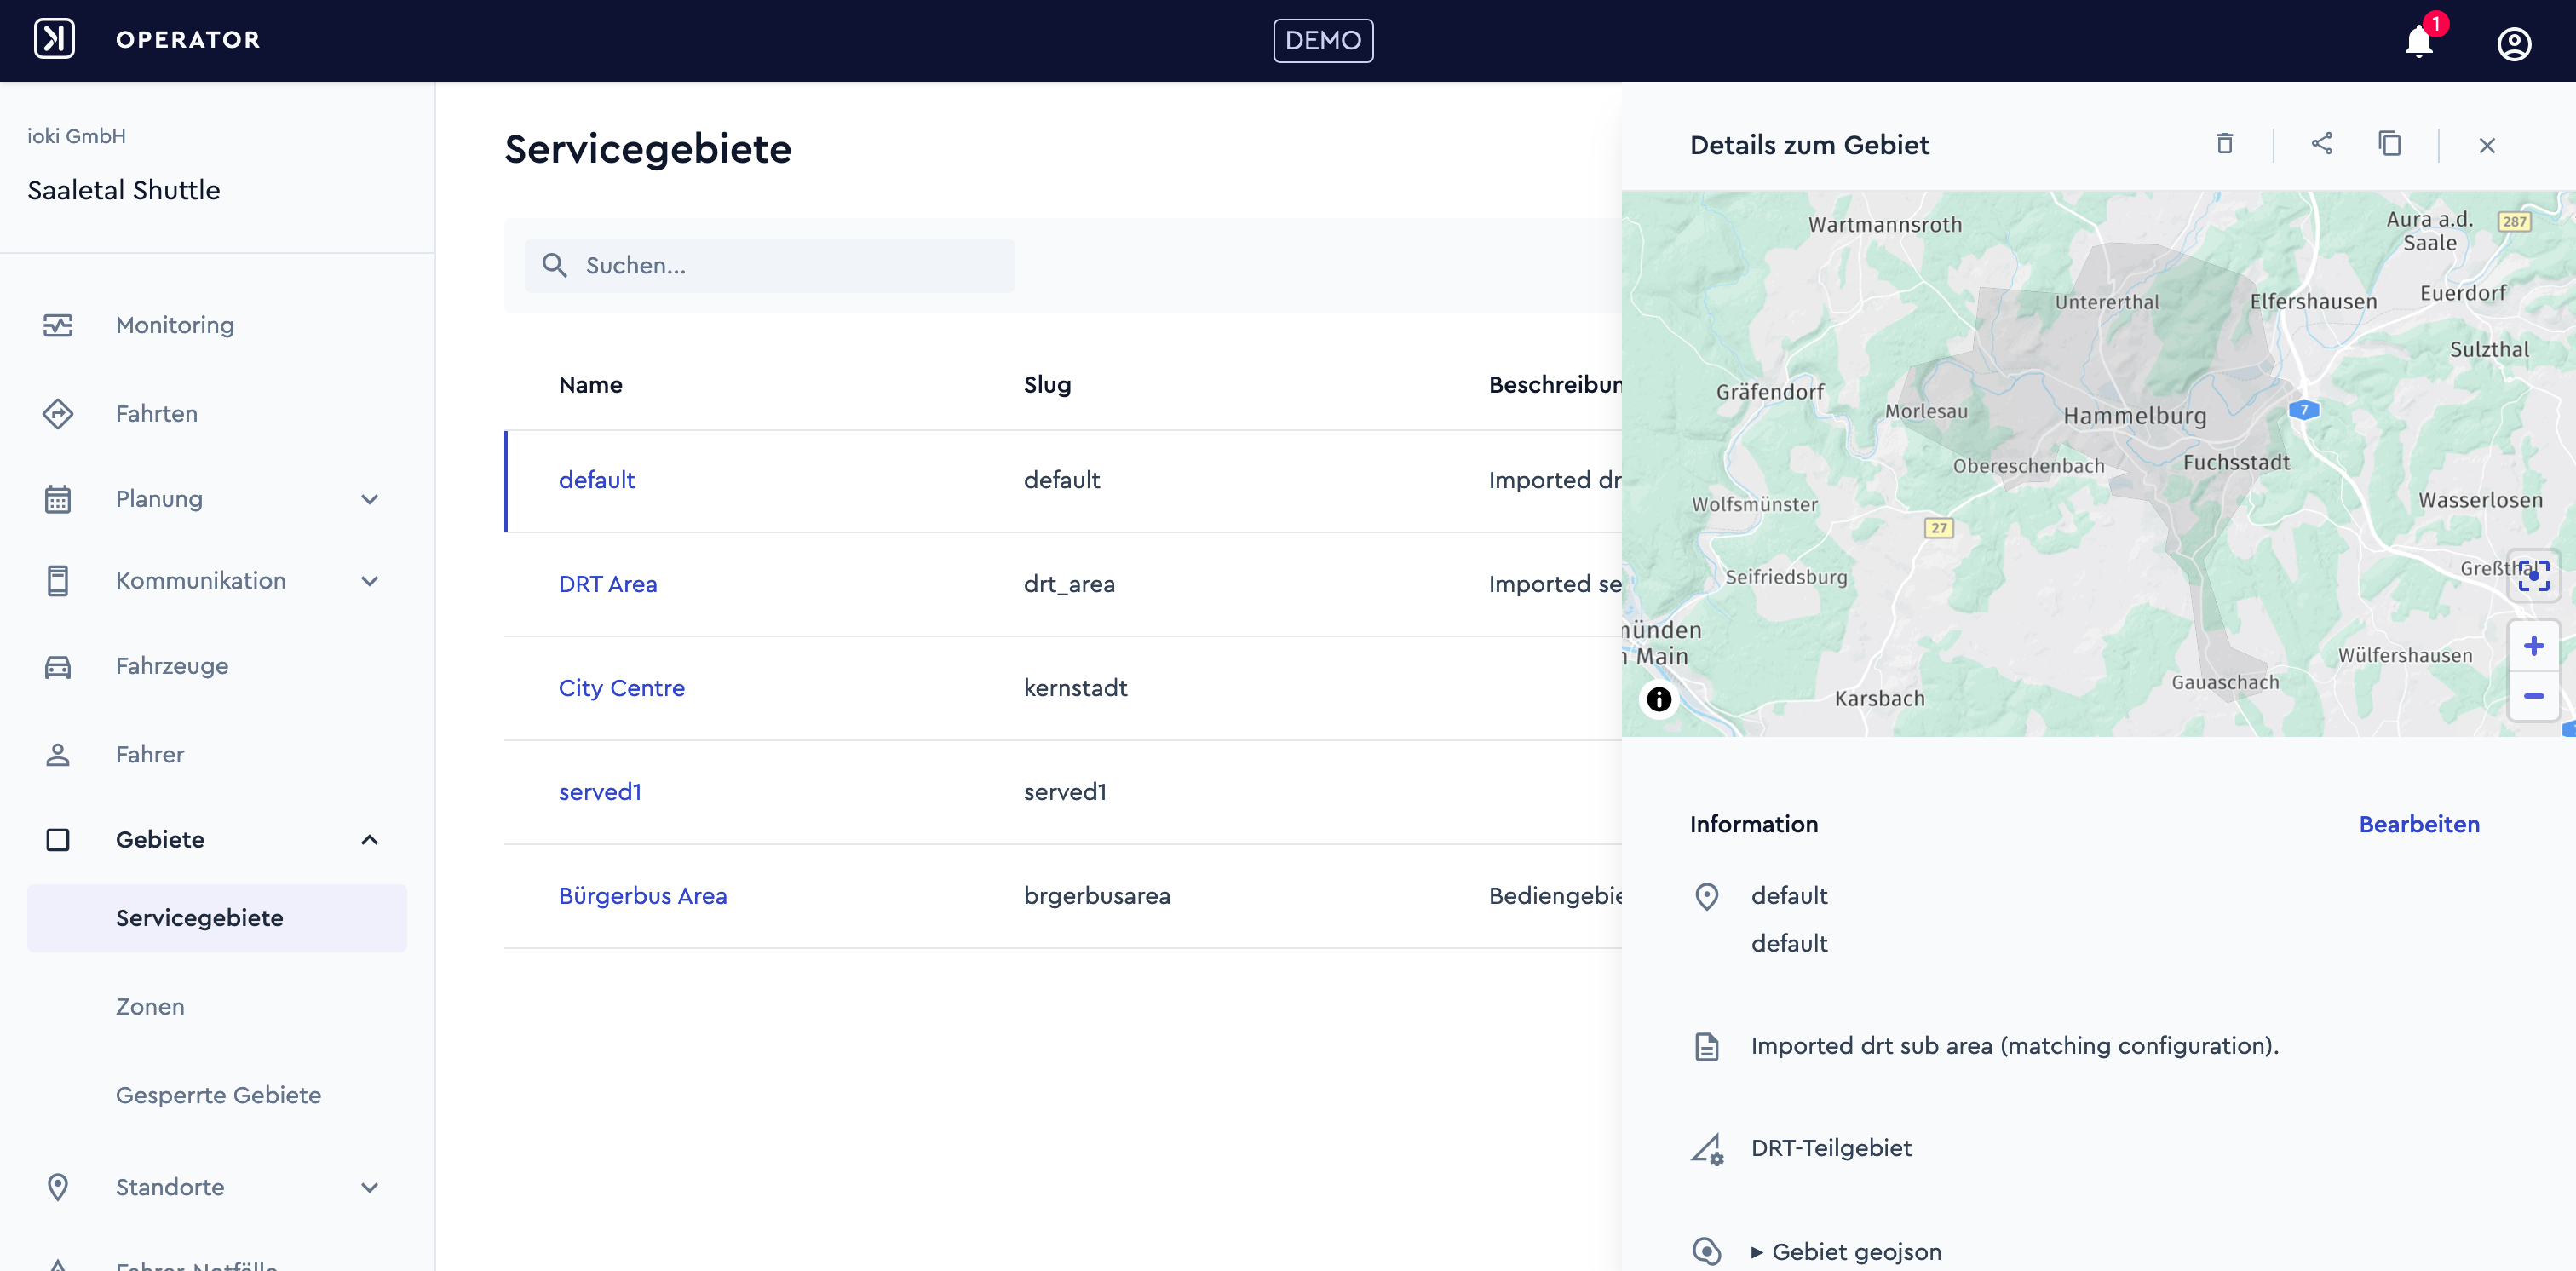Zoom out on the map
Viewport: 2576px width, 1271px height.
pyautogui.click(x=2533, y=696)
